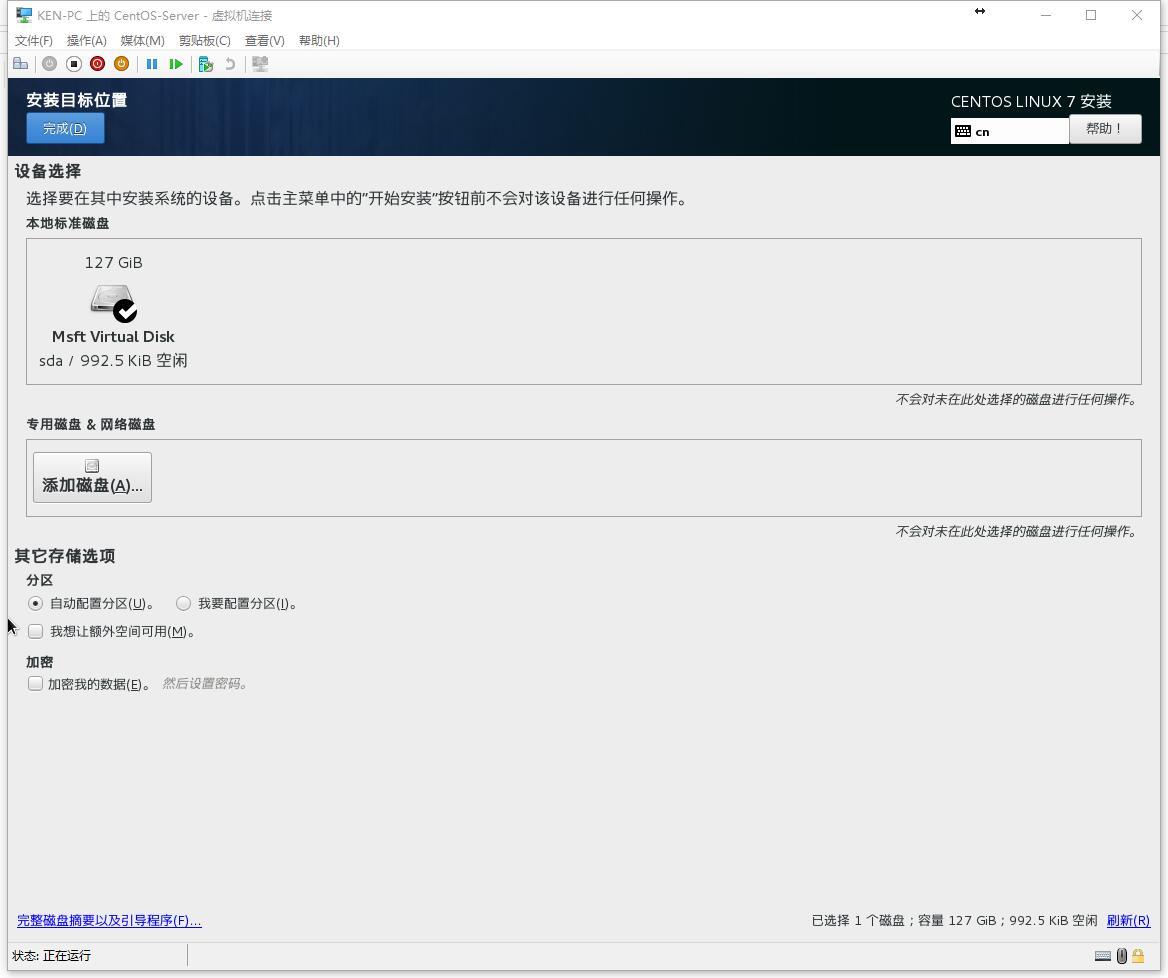The height and width of the screenshot is (978, 1168).
Task: Click 状态: 正在运行 status text
Action: (51, 956)
